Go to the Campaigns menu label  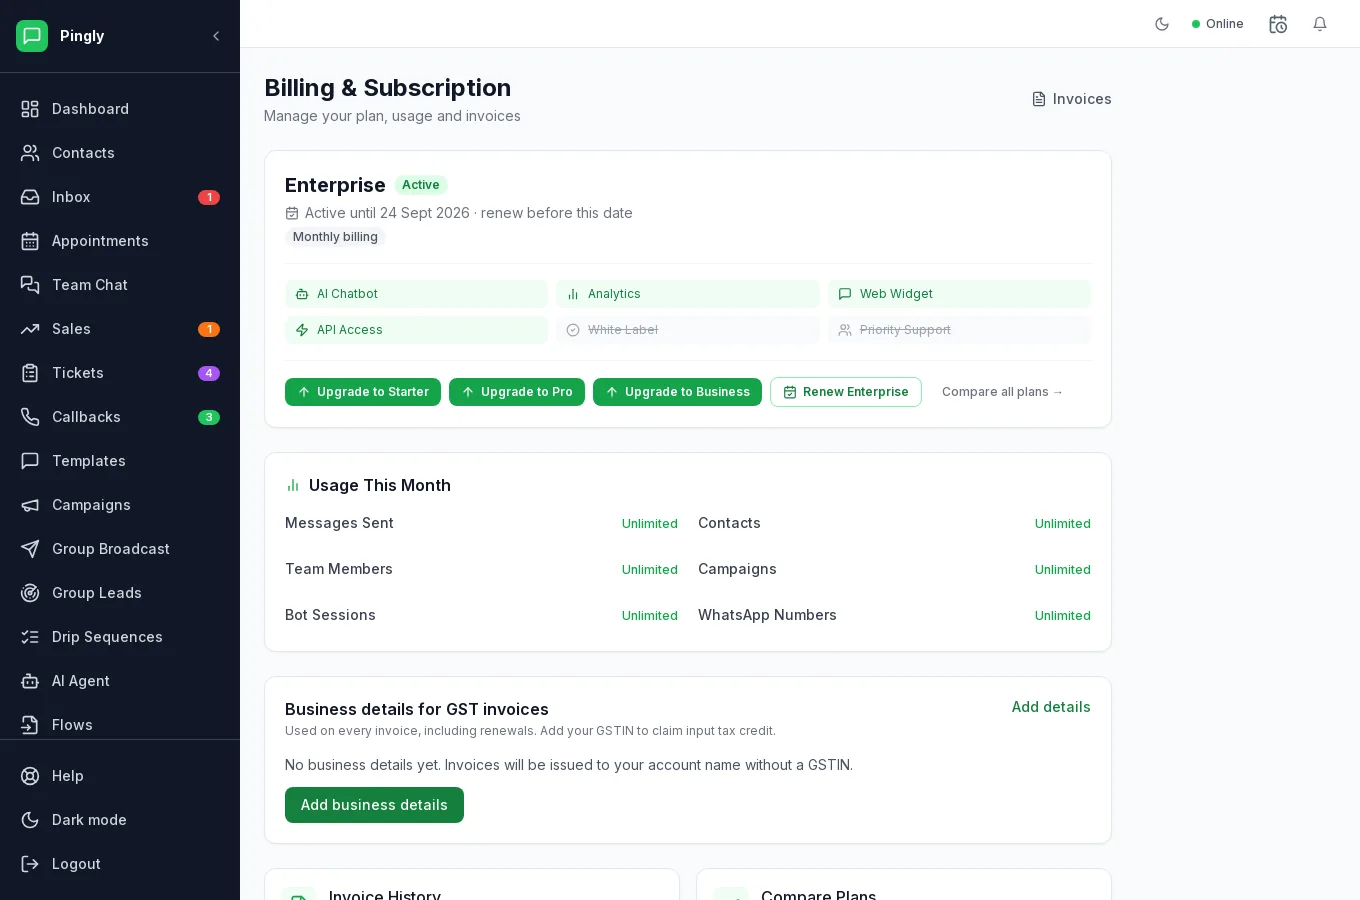91,505
